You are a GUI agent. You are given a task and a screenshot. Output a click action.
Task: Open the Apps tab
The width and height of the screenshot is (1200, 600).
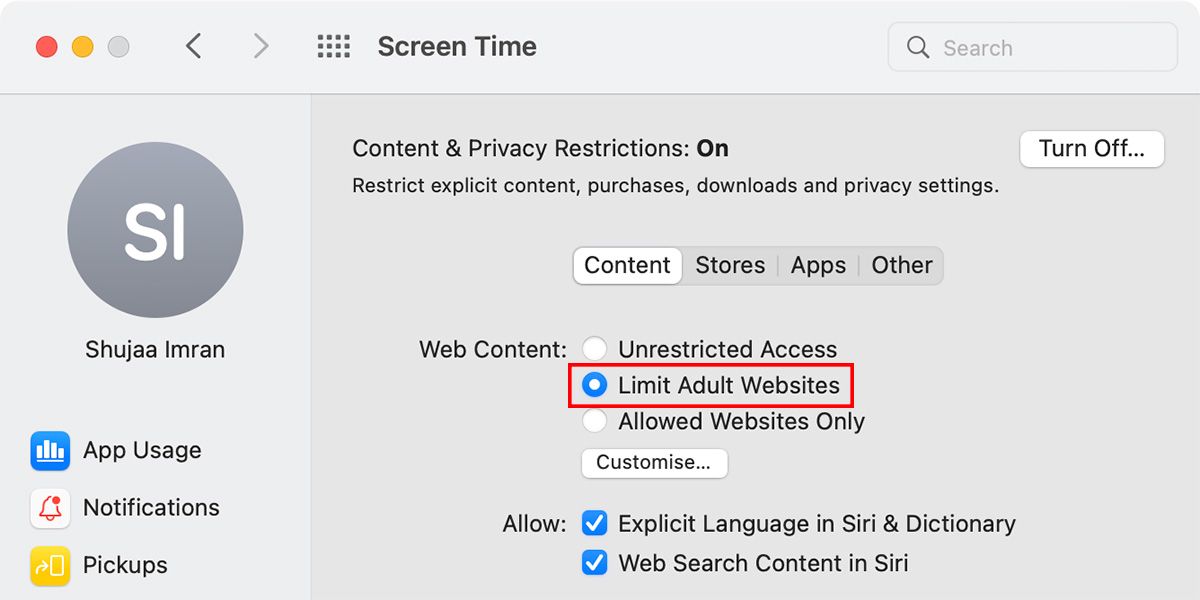tap(818, 265)
